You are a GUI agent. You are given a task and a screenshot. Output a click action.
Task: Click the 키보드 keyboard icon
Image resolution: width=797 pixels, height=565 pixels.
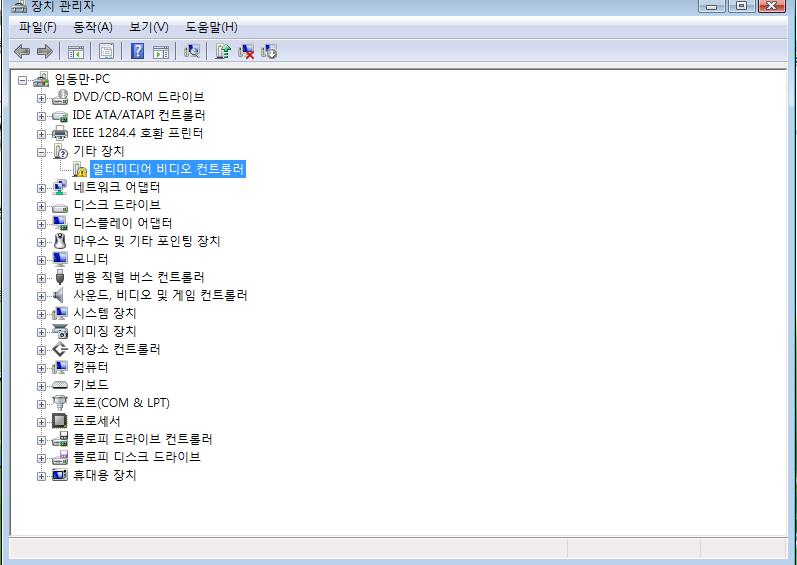click(x=60, y=385)
